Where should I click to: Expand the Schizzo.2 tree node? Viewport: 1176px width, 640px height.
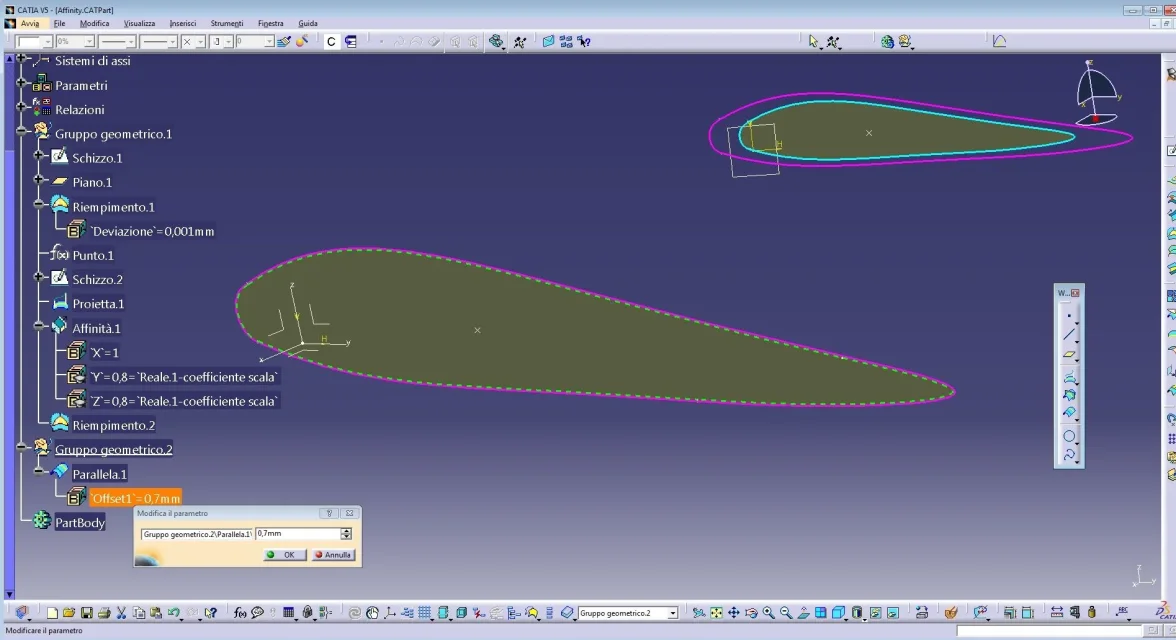click(39, 276)
